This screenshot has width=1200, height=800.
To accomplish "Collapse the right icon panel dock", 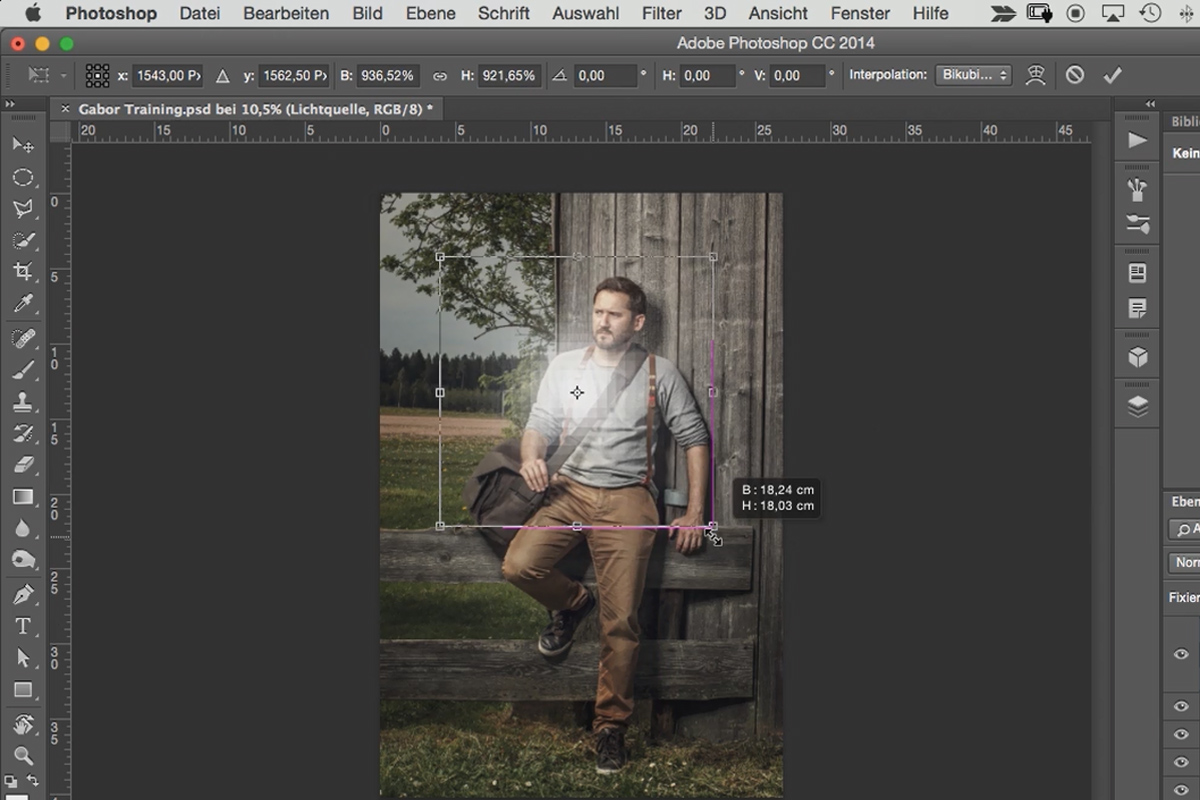I will 1150,103.
